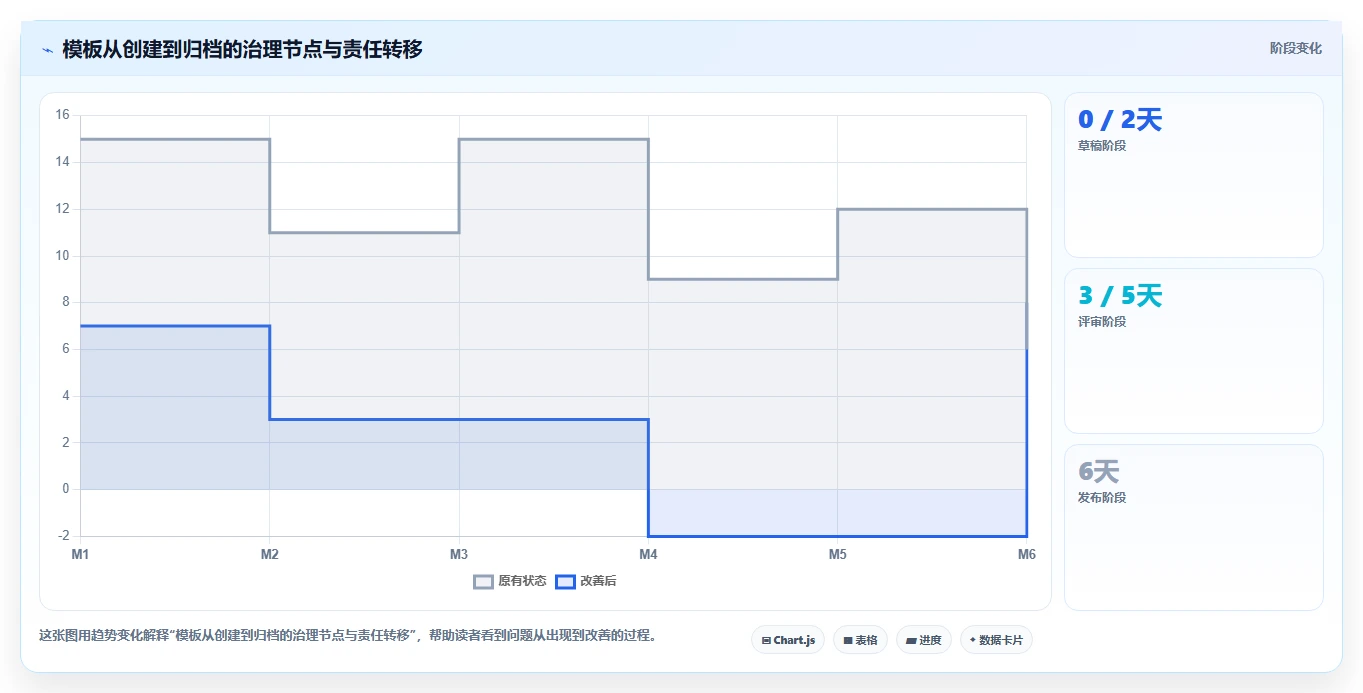Click the M4 x-axis label
Screen dimensions: 1363x693
(648, 554)
